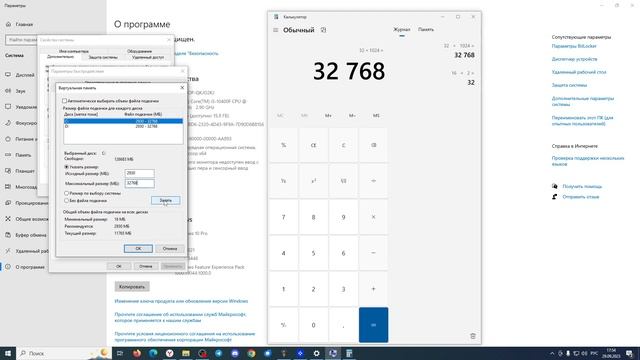
Task: Open Получить помощь link
Action: click(582, 187)
